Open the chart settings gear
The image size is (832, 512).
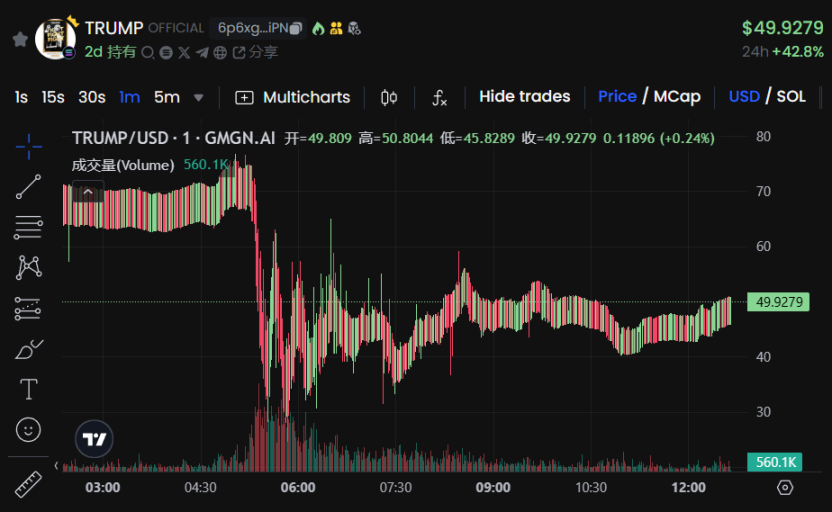(785, 488)
